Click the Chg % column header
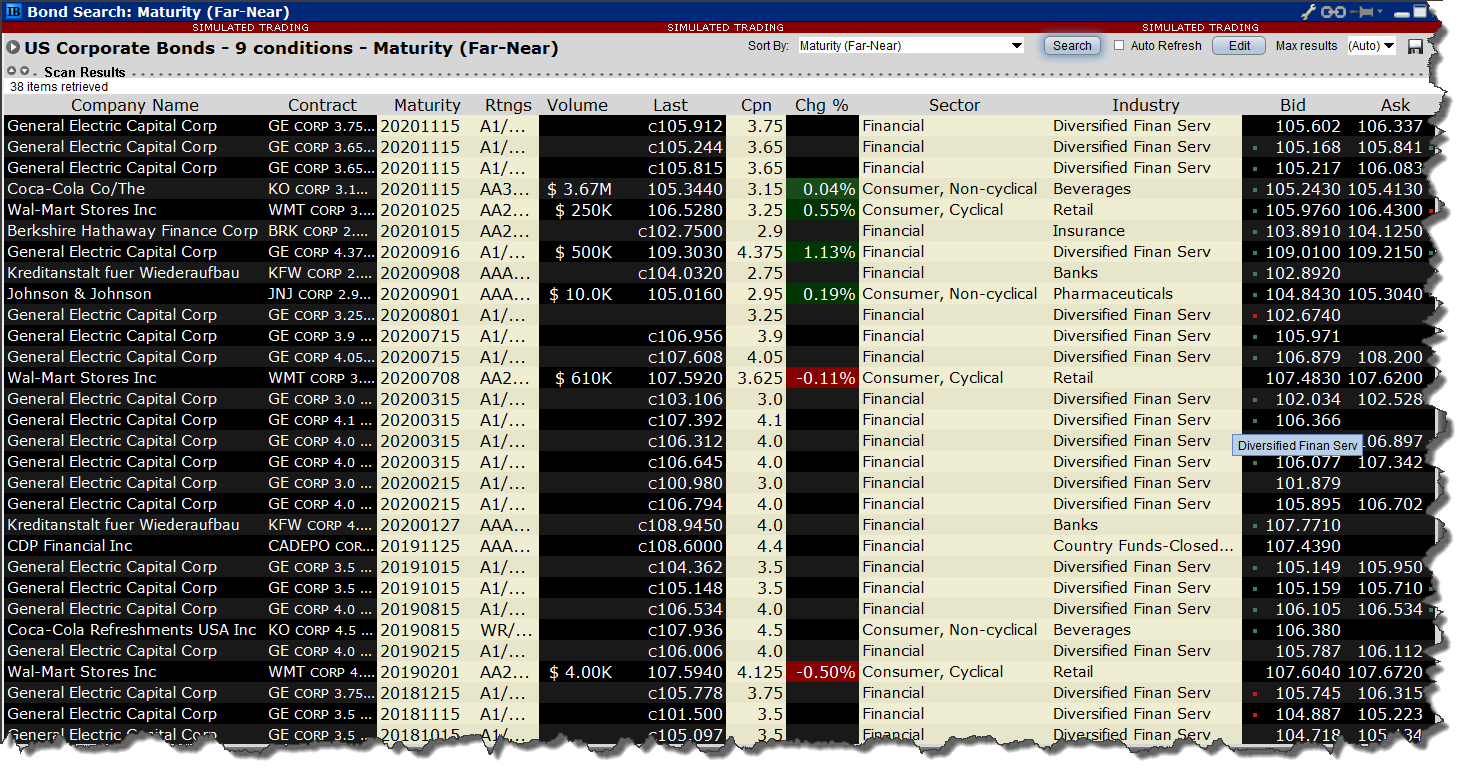 [821, 105]
